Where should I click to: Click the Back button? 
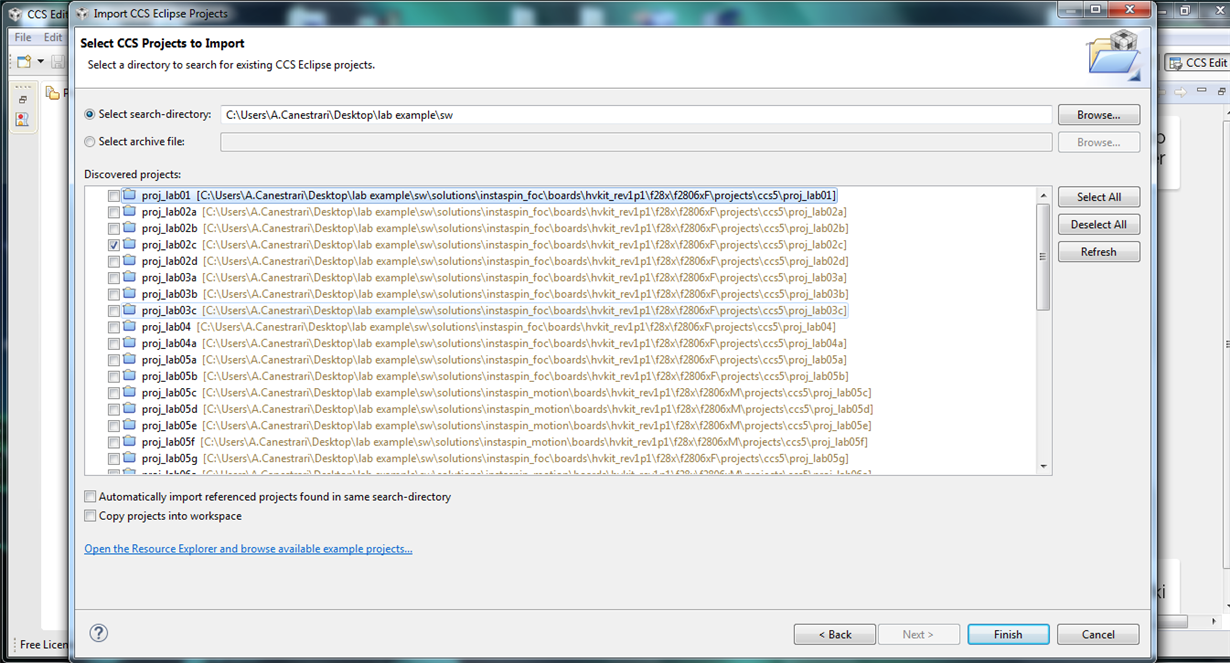[x=835, y=634]
